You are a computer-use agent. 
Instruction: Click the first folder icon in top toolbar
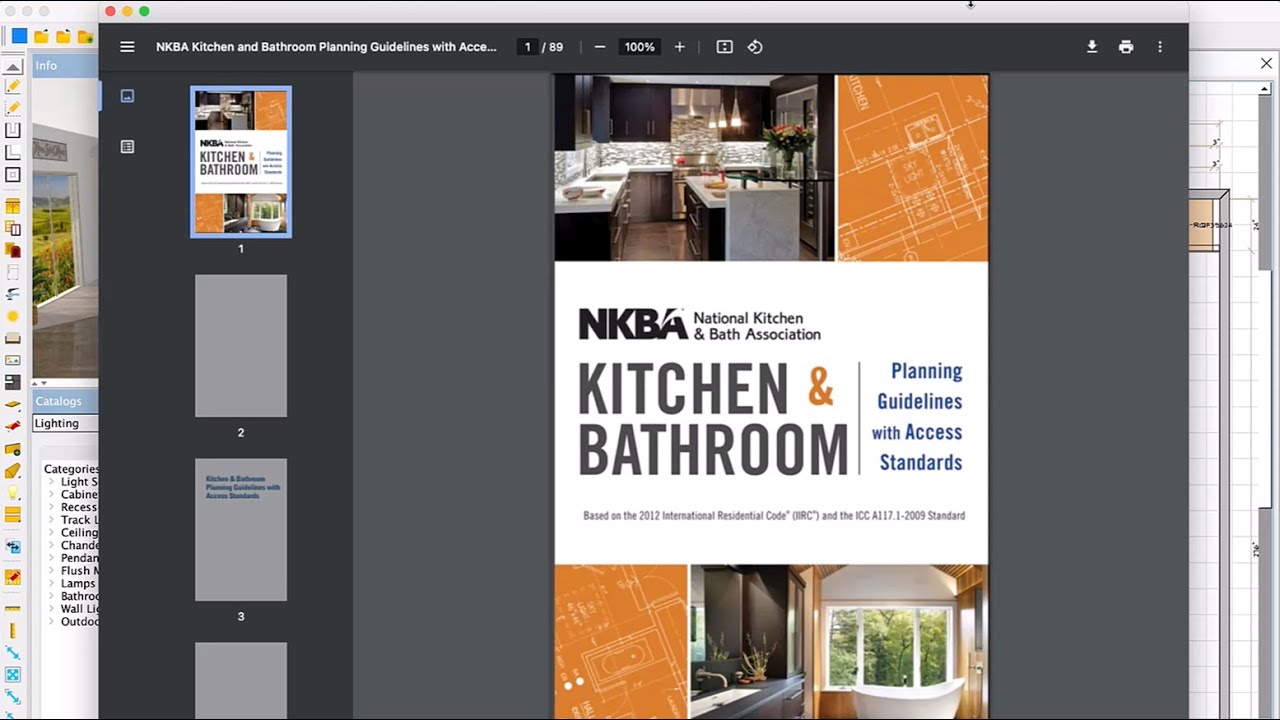click(41, 37)
